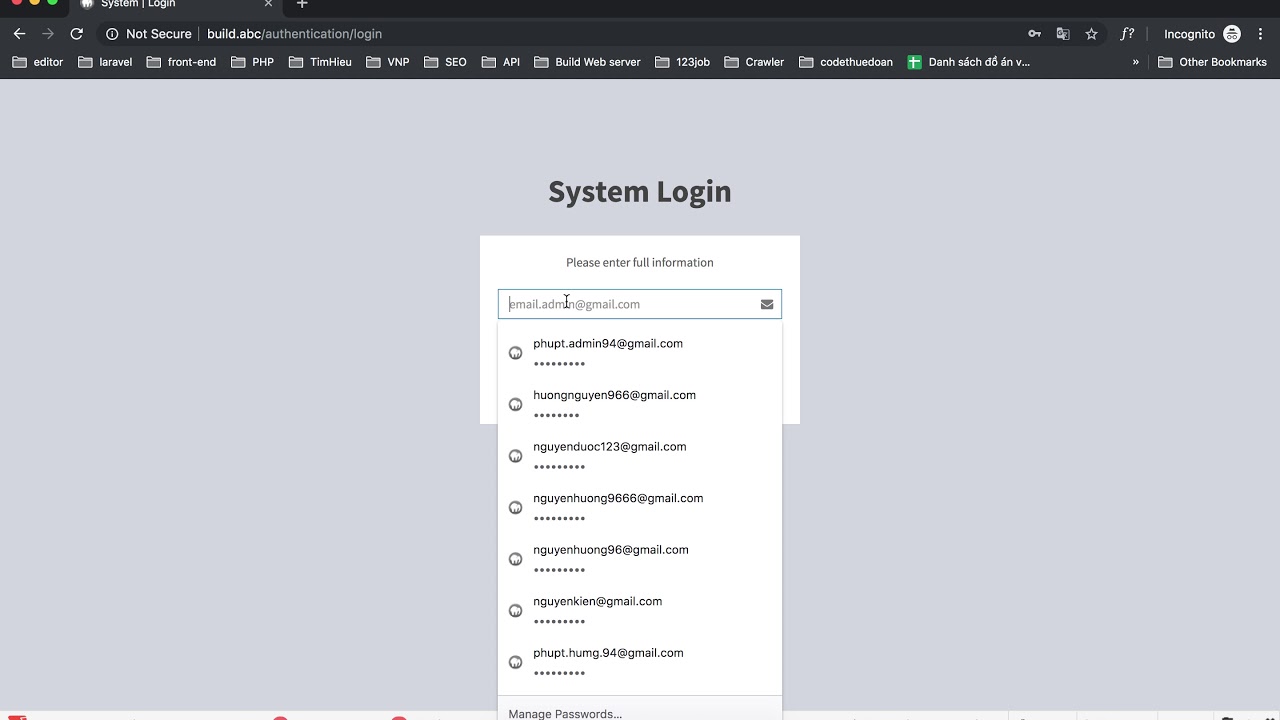Open the codethuedoan bookmark folder
Image resolution: width=1280 pixels, height=720 pixels.
(845, 62)
